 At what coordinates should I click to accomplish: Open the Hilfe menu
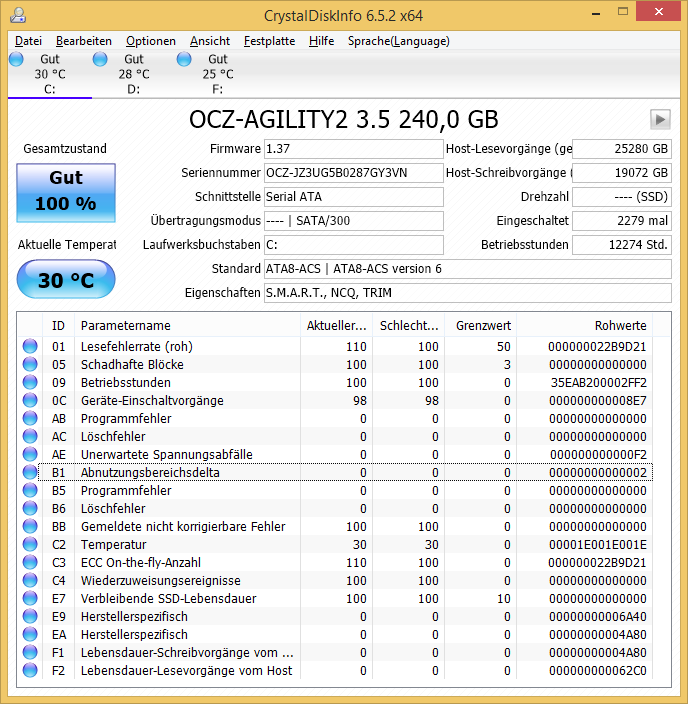(322, 41)
